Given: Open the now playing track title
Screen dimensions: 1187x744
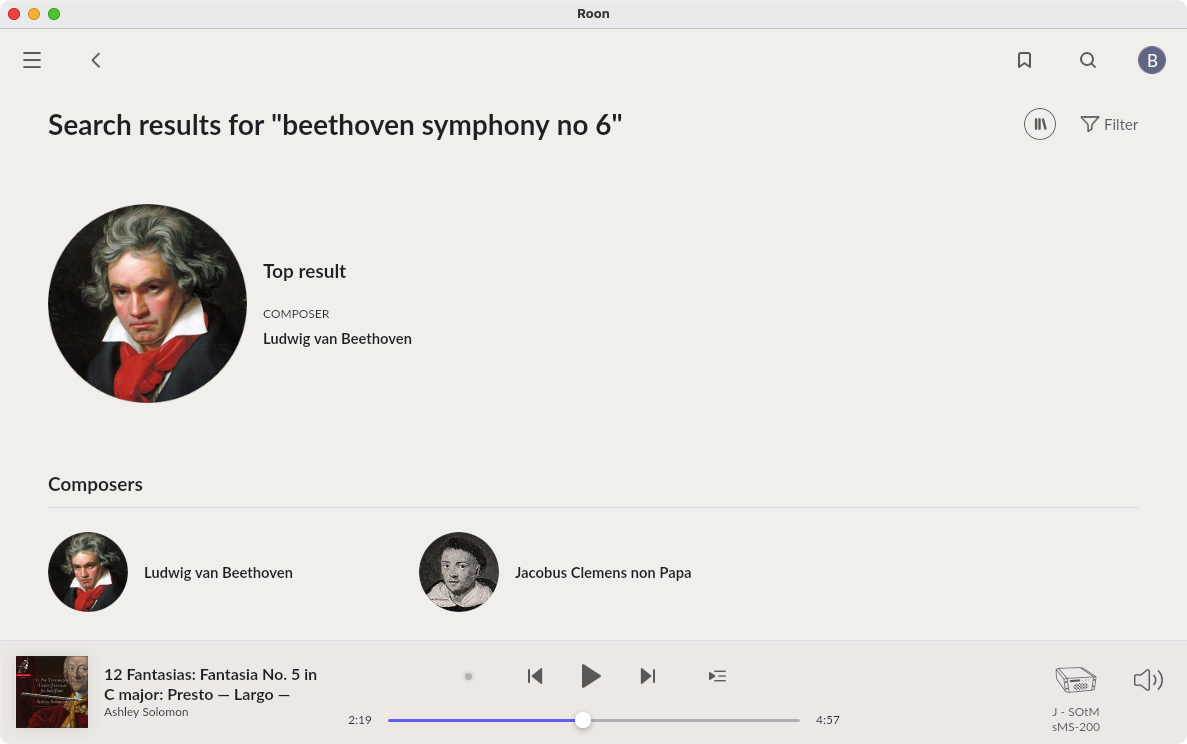Looking at the screenshot, I should pos(210,684).
